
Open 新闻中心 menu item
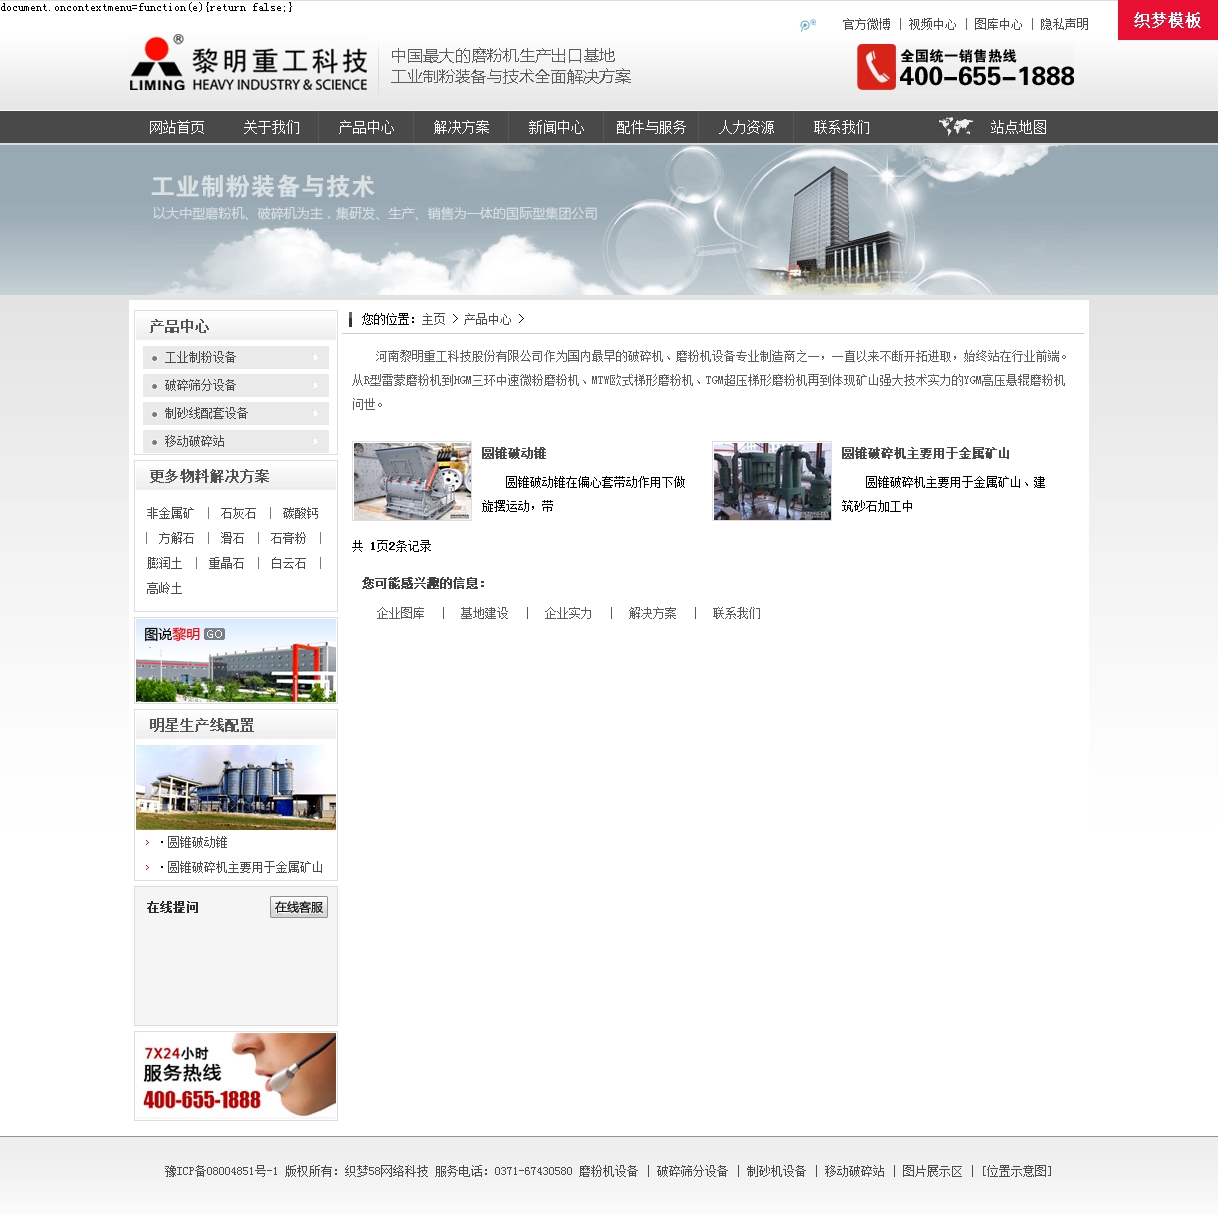[556, 127]
